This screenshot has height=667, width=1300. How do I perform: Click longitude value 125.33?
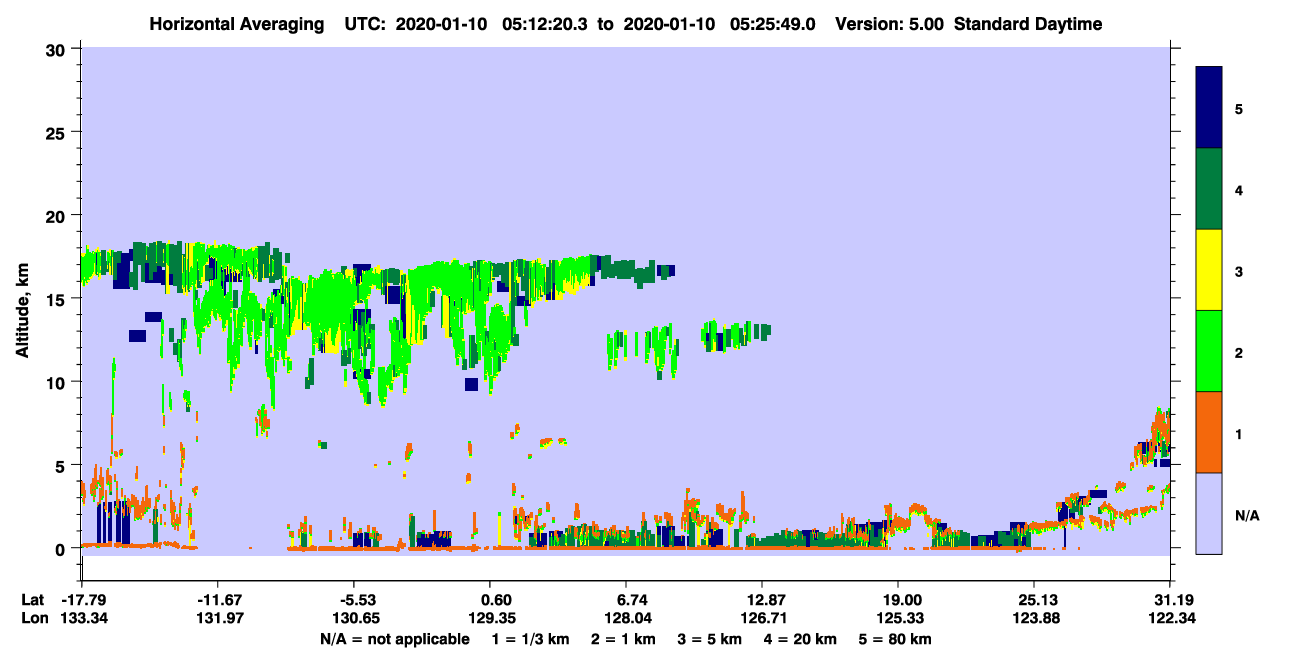click(x=898, y=618)
